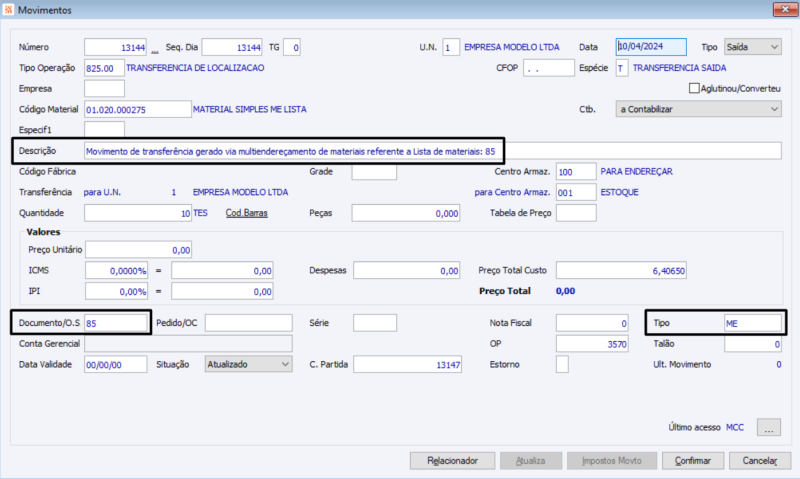Click the OP field 3570
The height and width of the screenshot is (479, 800).
pyautogui.click(x=592, y=344)
